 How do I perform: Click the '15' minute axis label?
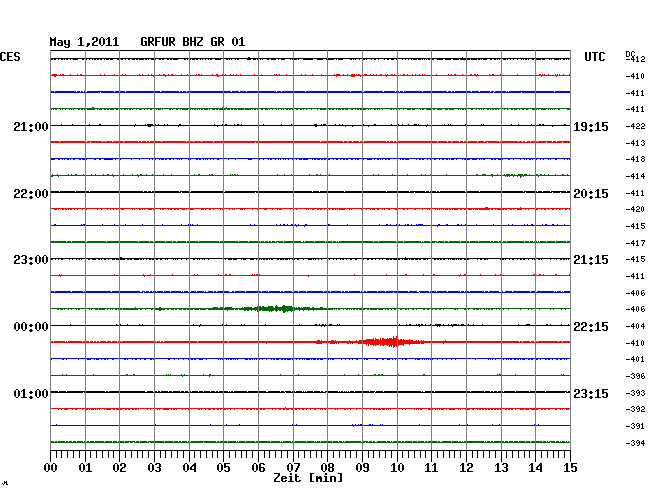[x=570, y=468]
